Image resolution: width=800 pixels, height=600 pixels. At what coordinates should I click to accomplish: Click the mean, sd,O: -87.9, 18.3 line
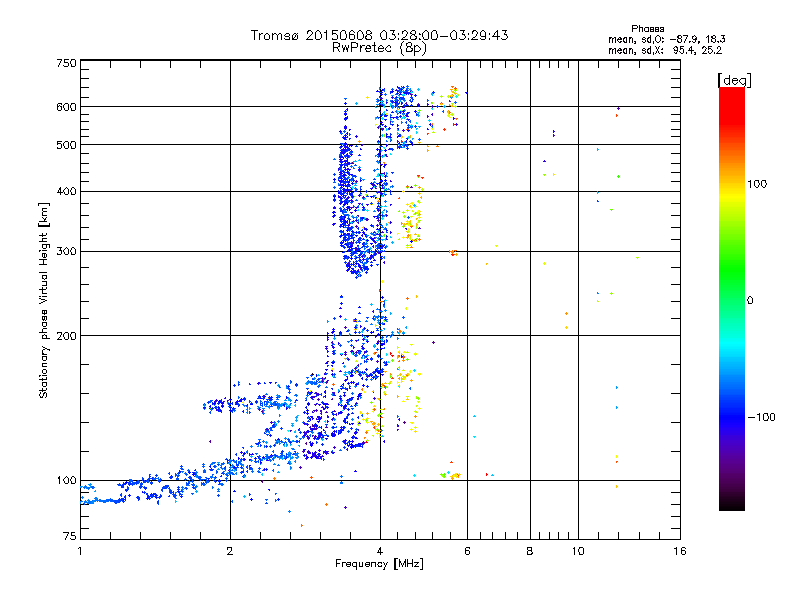point(666,39)
